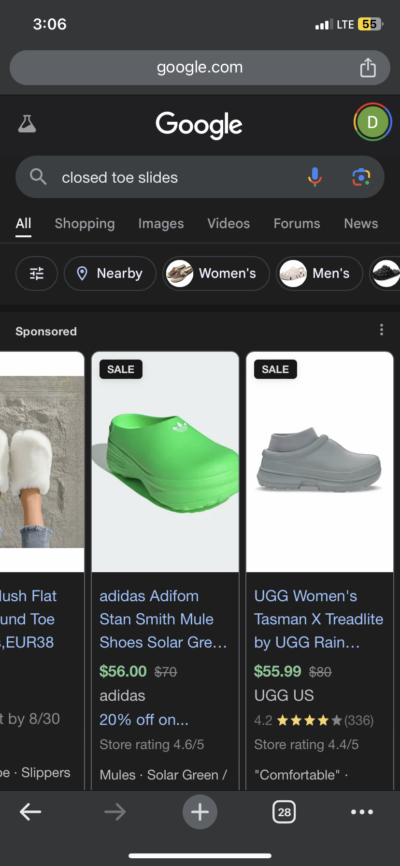Open a new tab with the plus button
This screenshot has width=400, height=866.
(x=199, y=812)
